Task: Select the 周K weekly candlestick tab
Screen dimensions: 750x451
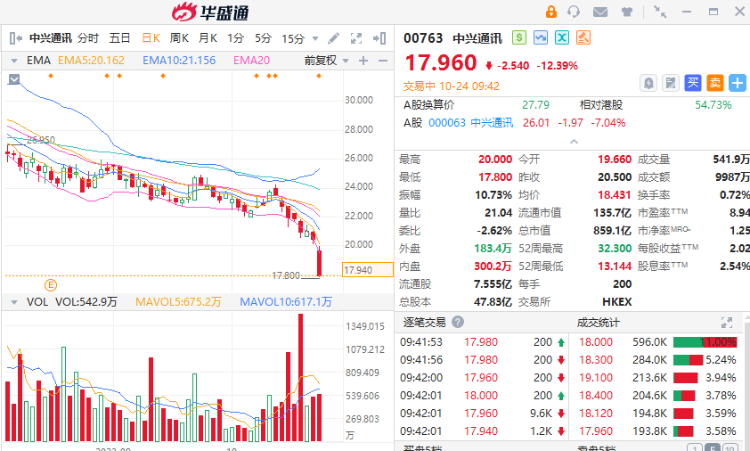Action: 179,38
